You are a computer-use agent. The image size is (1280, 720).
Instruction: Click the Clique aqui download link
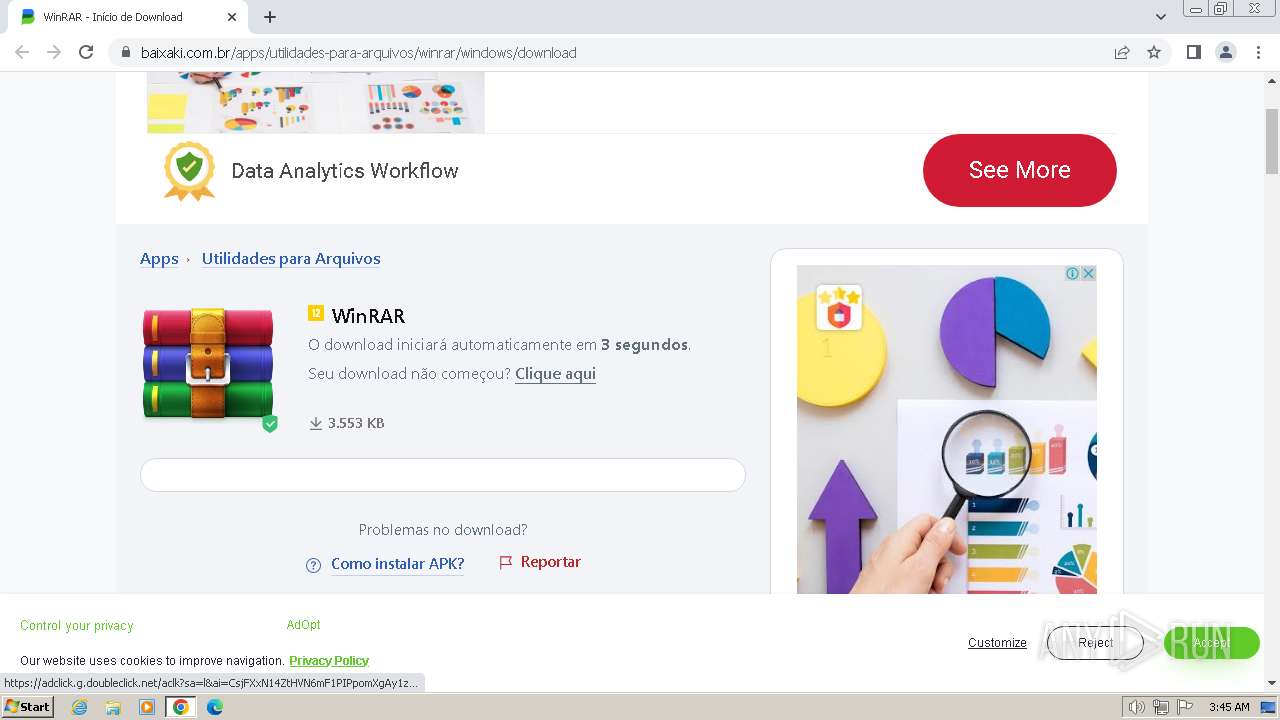tap(555, 374)
